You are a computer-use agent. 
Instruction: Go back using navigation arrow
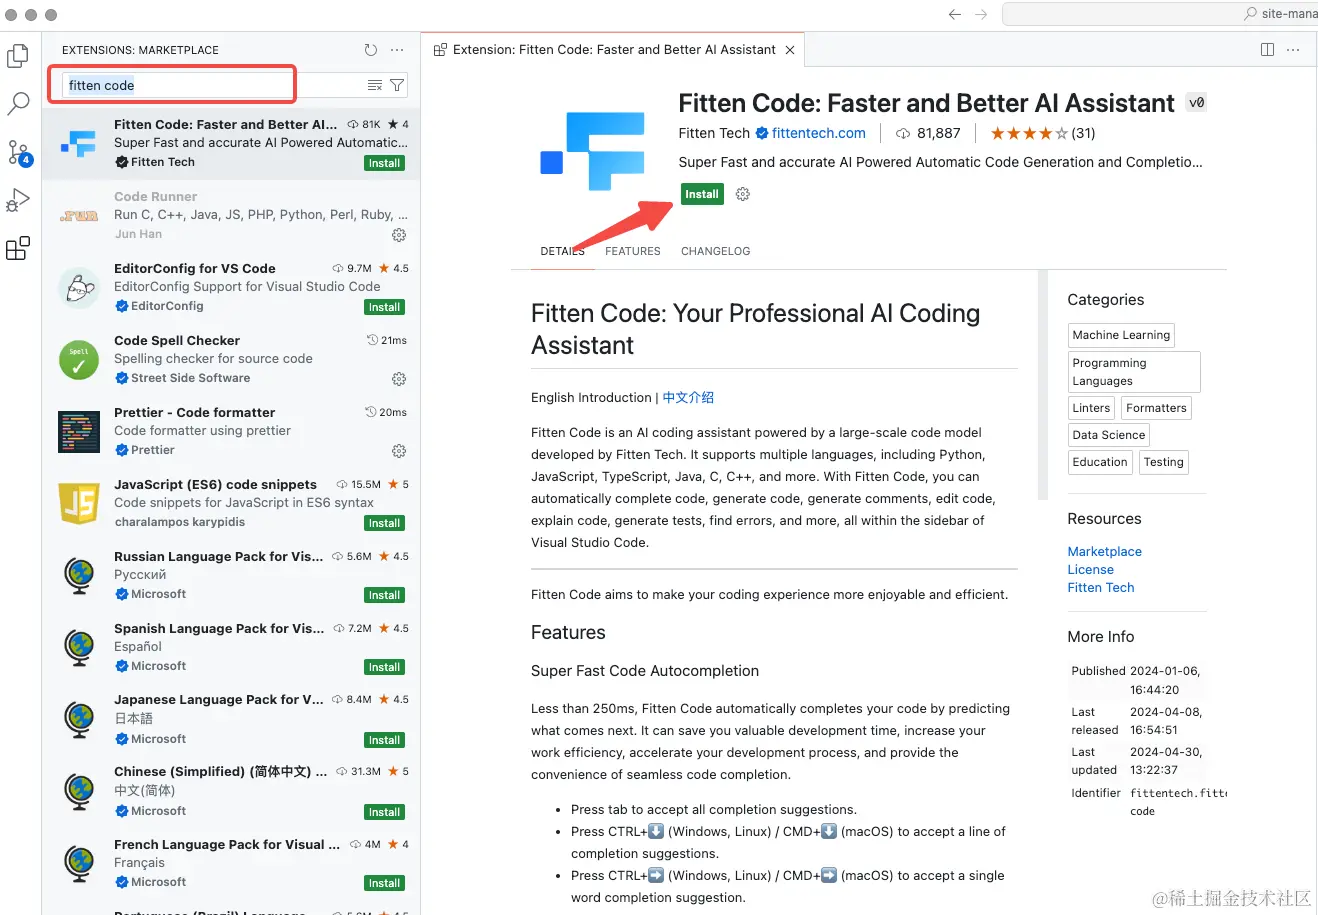point(955,14)
